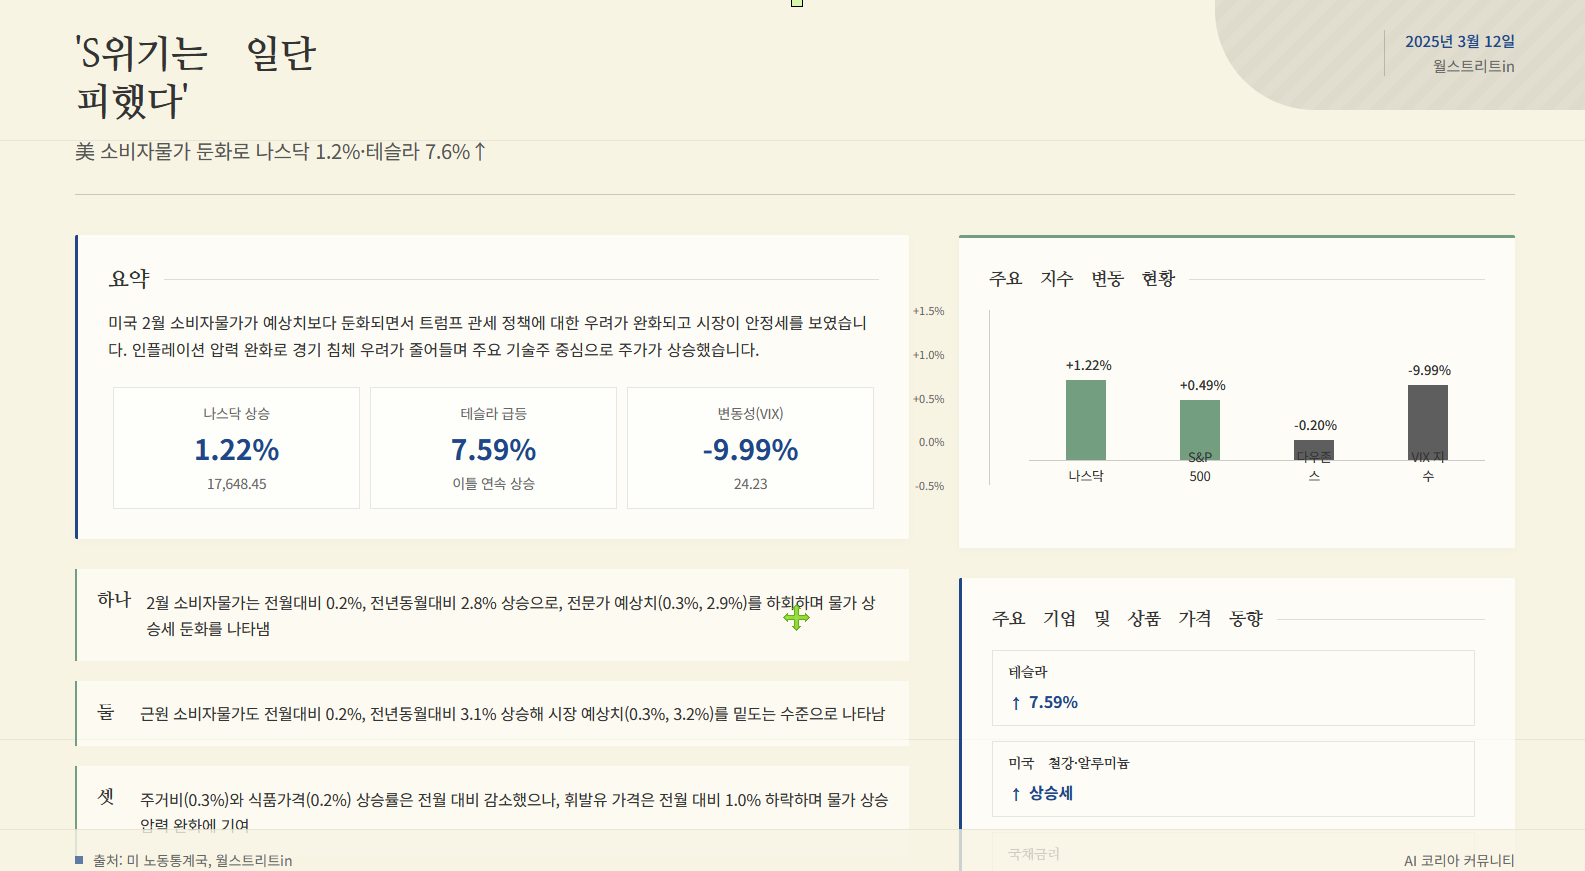Screen dimensions: 1585x871
Task: Select the 변동성(VIX) -9.99% stat card
Action: pyautogui.click(x=750, y=448)
